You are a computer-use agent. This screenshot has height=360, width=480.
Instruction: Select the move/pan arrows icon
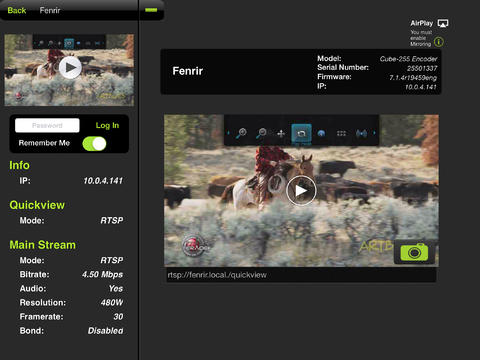pyautogui.click(x=281, y=134)
